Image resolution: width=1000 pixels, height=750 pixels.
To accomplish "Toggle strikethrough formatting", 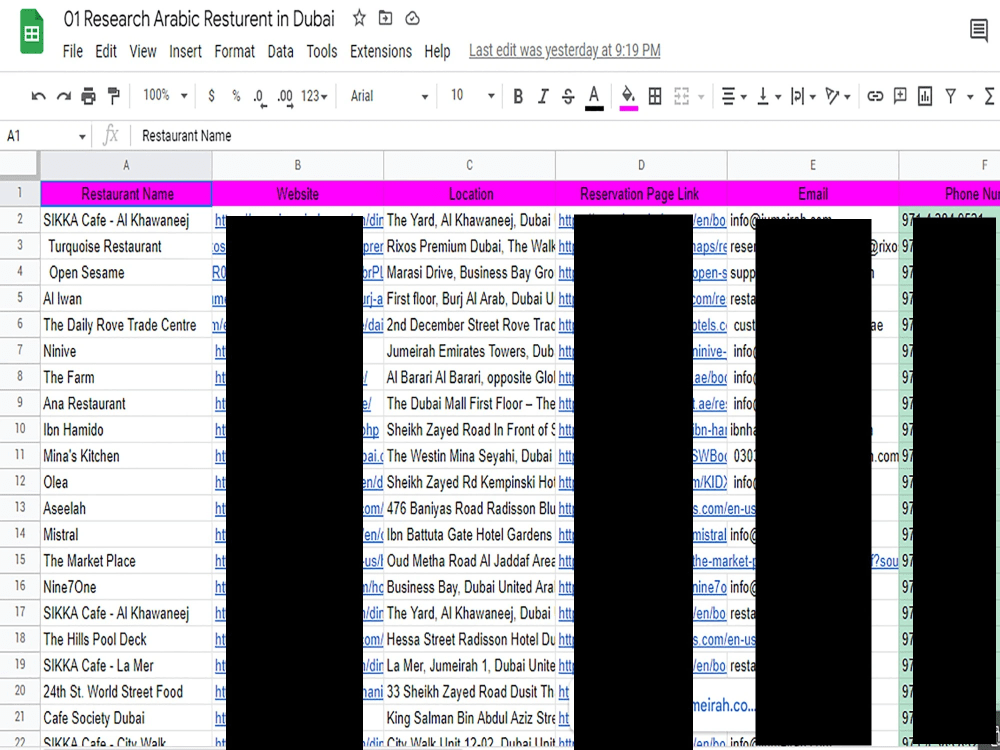I will pyautogui.click(x=568, y=96).
